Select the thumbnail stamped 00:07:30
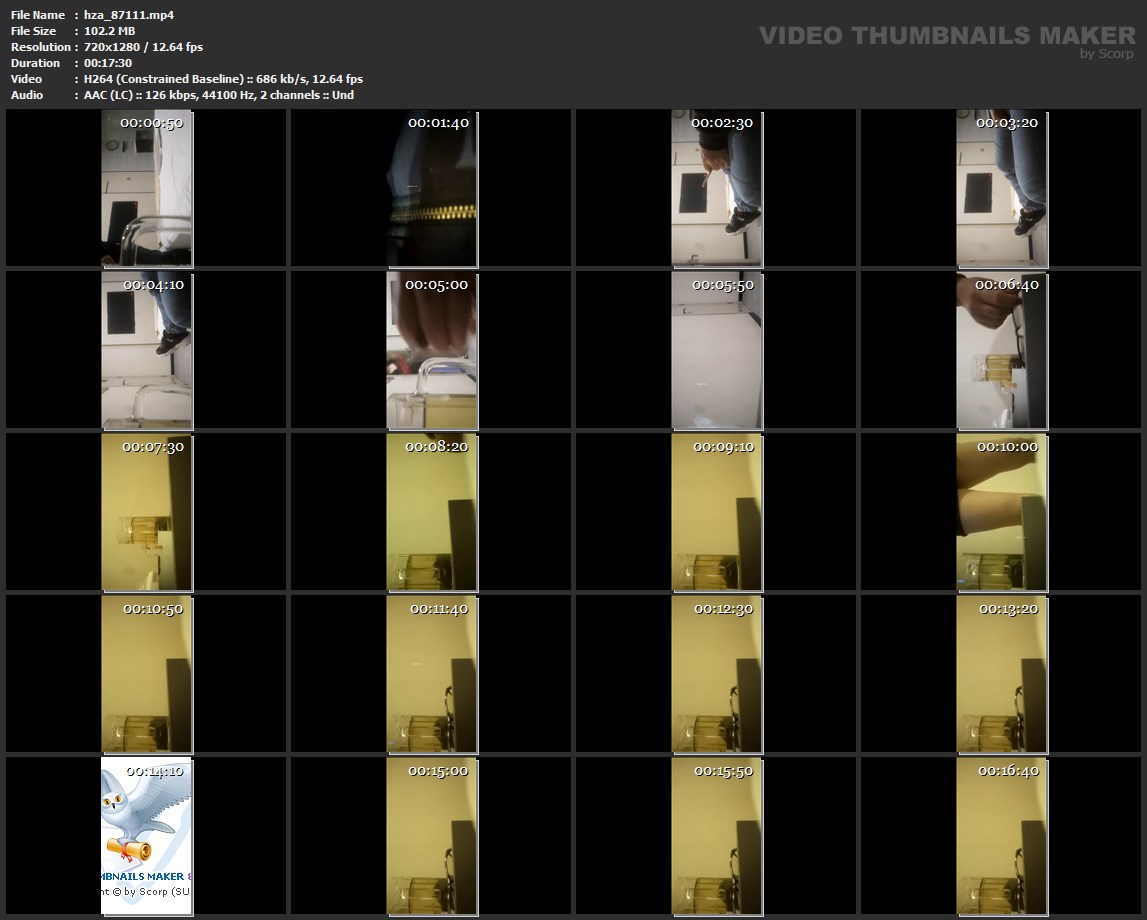 pos(146,512)
